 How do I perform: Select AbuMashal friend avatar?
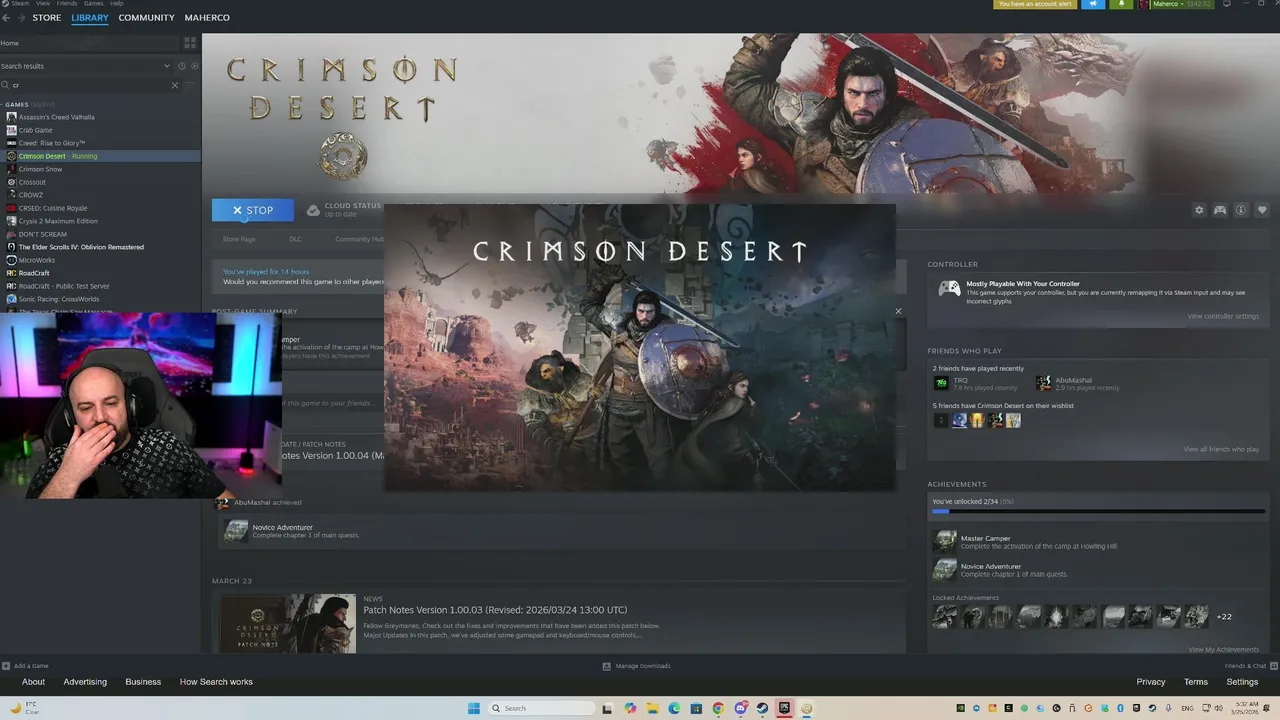tap(1043, 383)
